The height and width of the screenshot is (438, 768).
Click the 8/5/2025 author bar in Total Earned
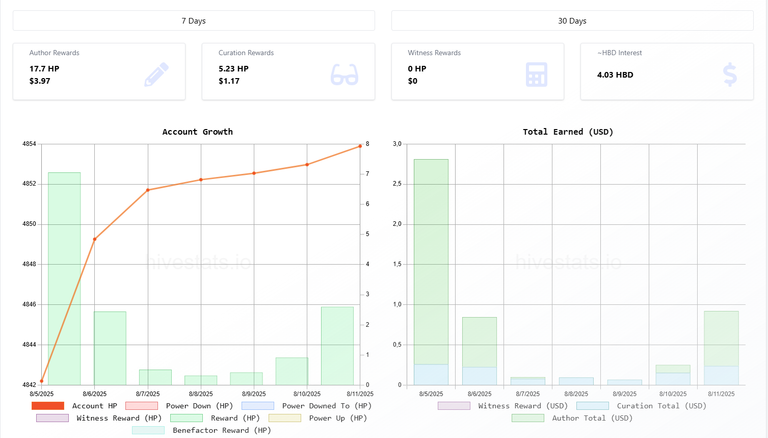[431, 262]
